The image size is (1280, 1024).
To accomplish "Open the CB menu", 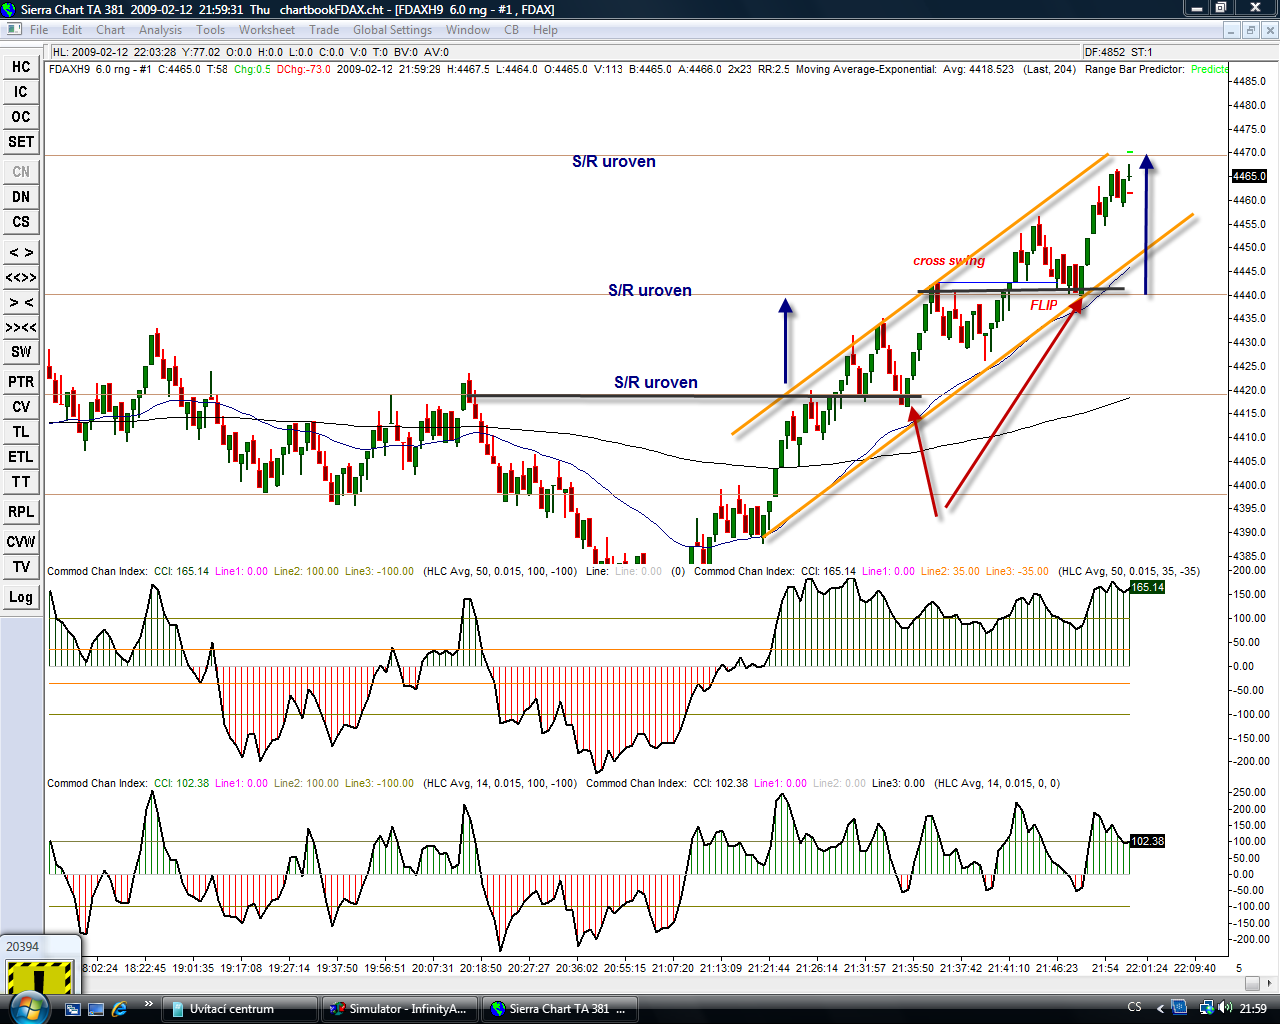I will [x=511, y=30].
